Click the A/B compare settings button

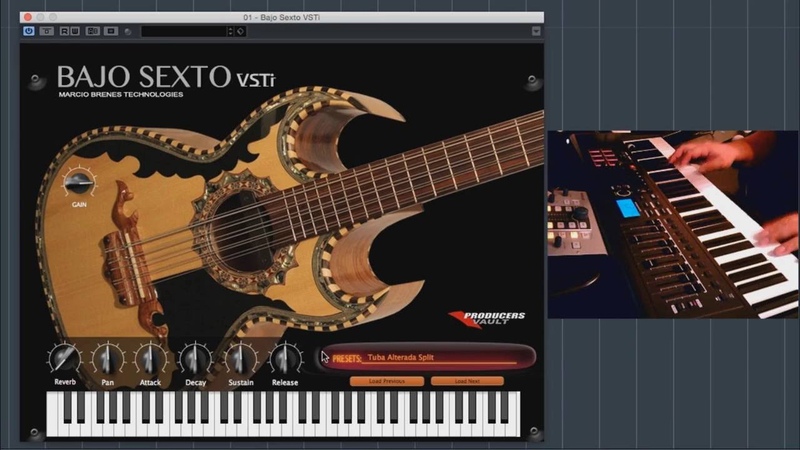[x=92, y=31]
